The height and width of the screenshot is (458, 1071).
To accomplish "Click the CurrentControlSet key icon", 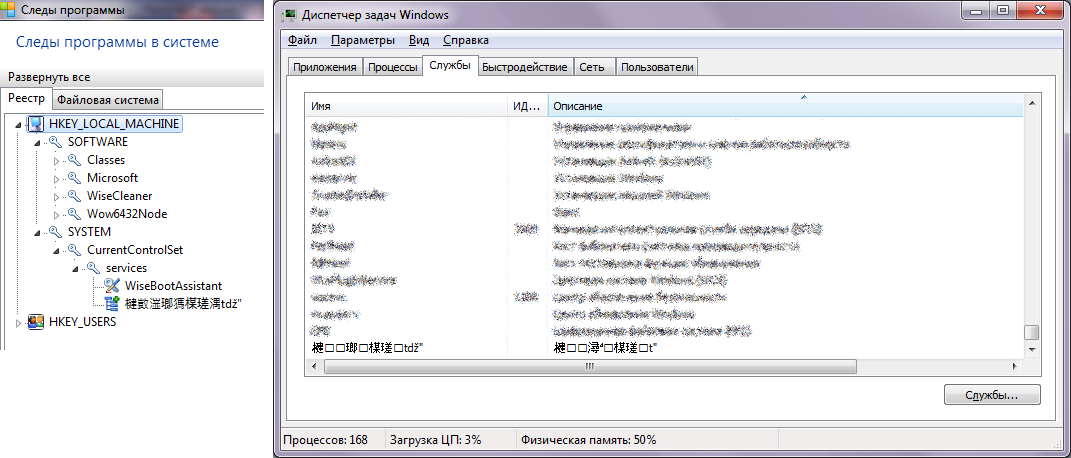I will (74, 250).
